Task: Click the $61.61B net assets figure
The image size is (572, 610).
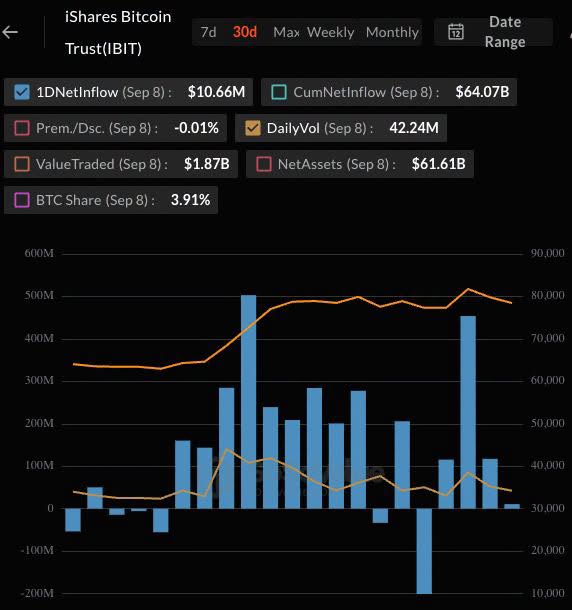Action: tap(439, 164)
